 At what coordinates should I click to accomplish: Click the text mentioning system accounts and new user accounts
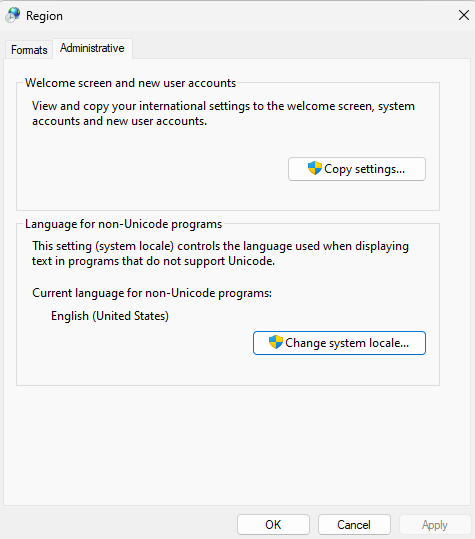[x=120, y=121]
